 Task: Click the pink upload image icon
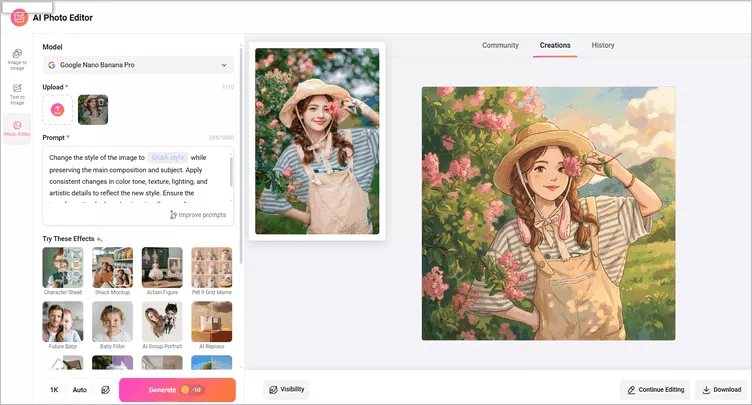tap(58, 109)
